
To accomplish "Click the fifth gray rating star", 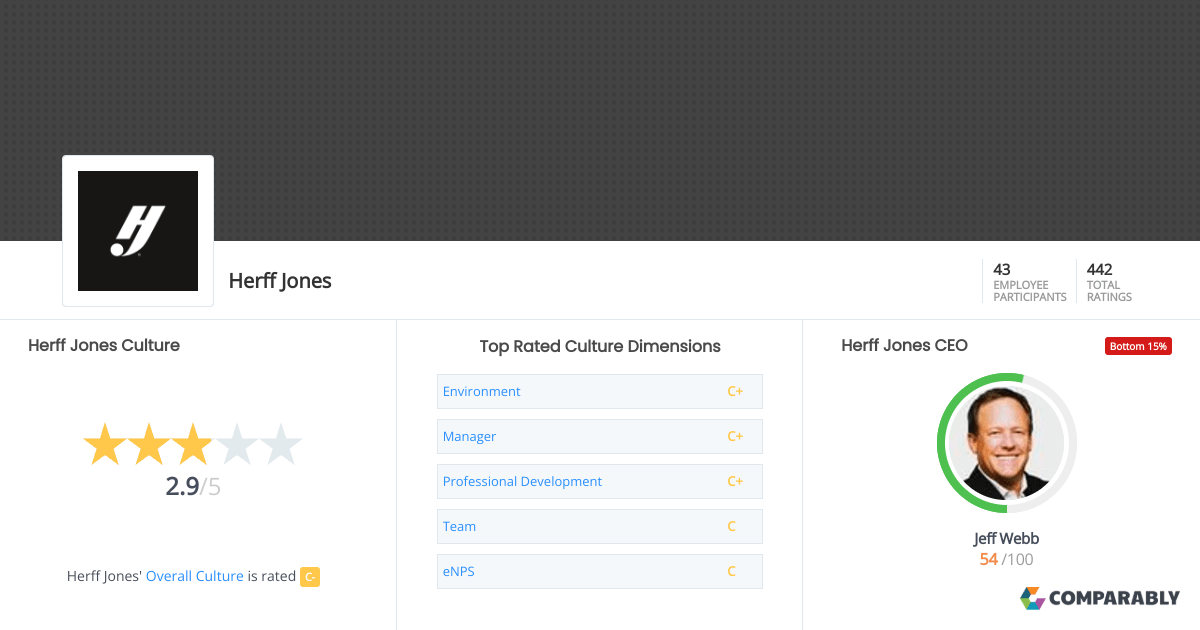I will coord(281,445).
